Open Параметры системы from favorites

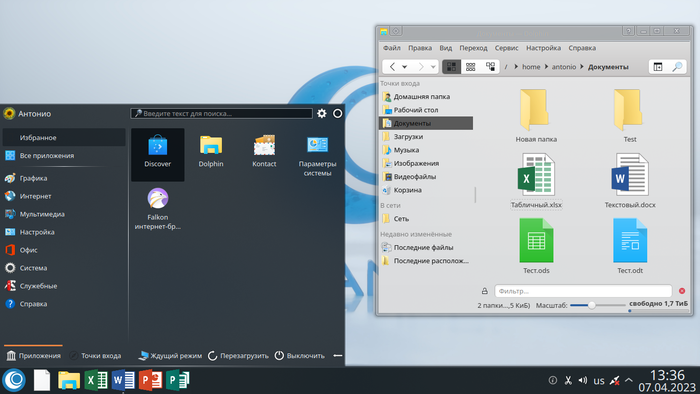pyautogui.click(x=317, y=156)
